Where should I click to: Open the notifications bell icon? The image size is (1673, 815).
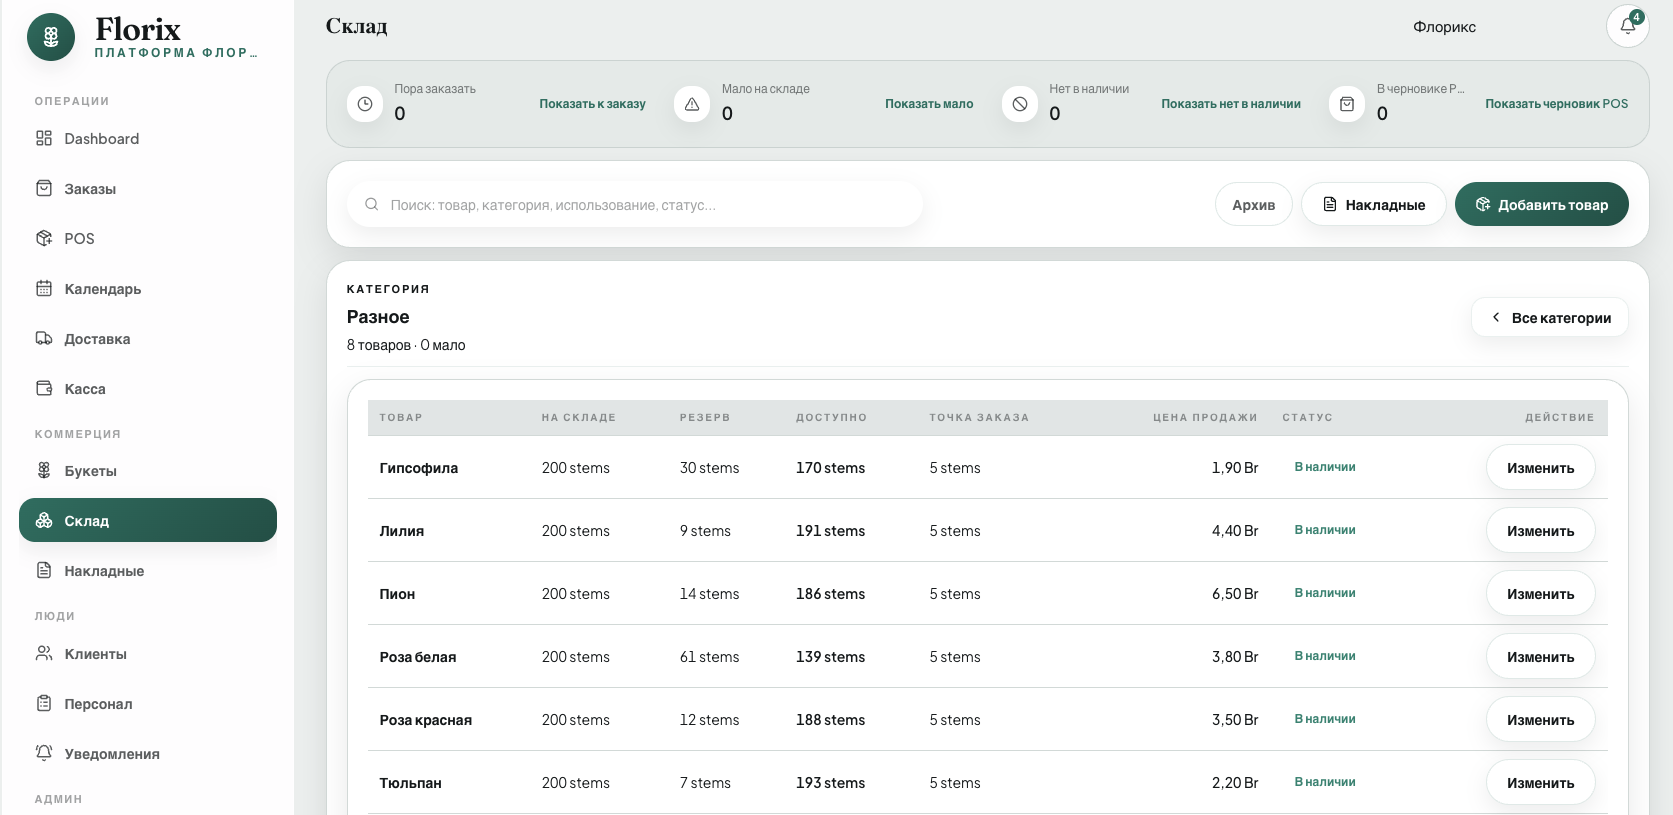(x=1627, y=26)
